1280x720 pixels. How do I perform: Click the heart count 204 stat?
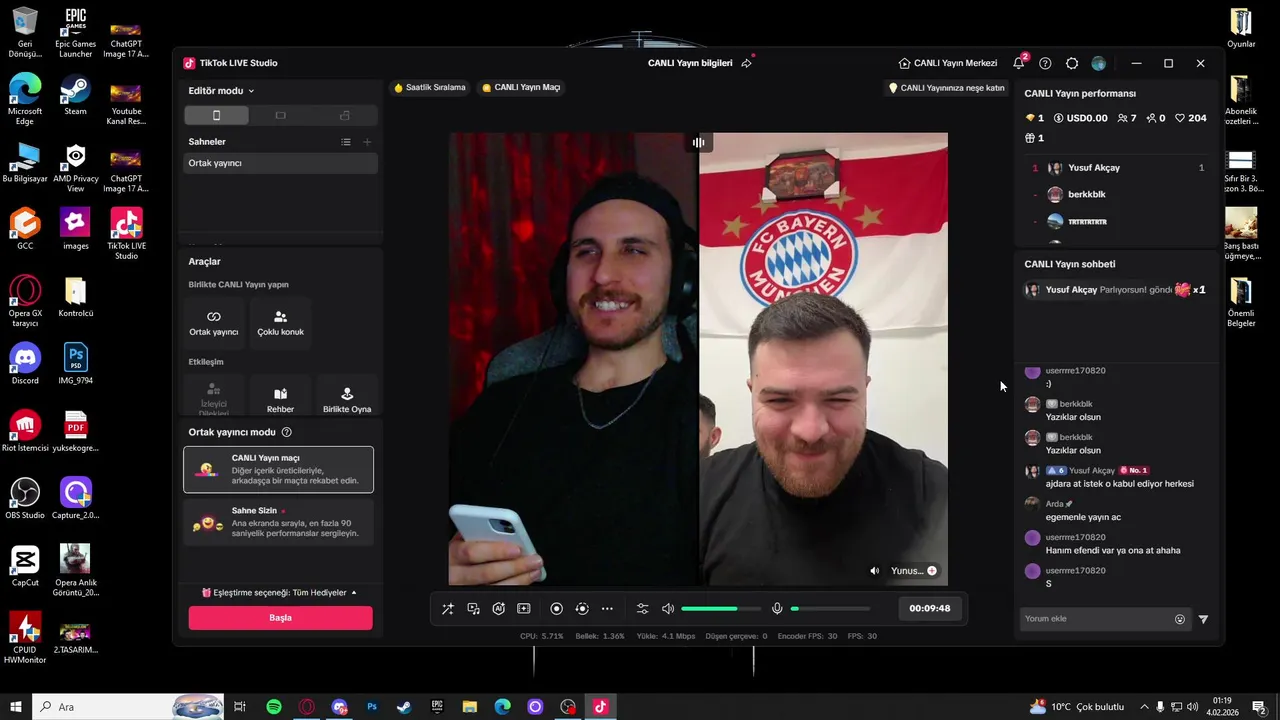tap(1190, 118)
